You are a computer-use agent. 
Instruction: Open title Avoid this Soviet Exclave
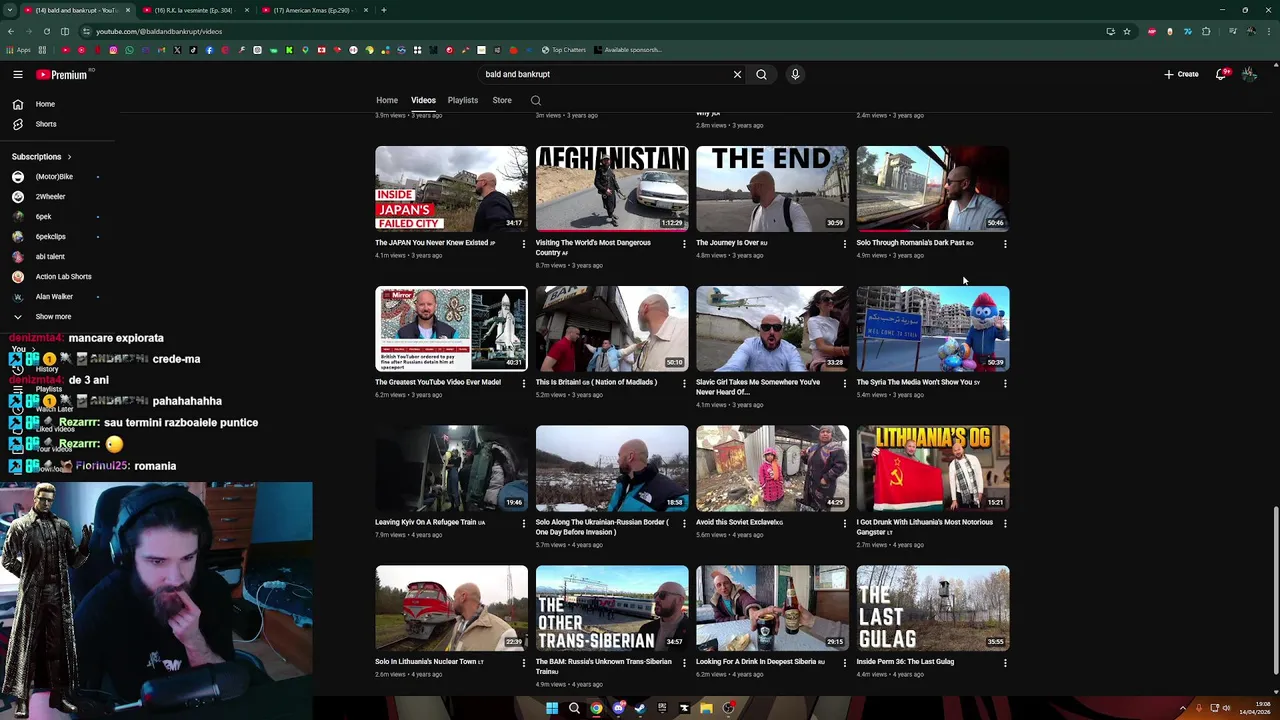click(x=739, y=522)
